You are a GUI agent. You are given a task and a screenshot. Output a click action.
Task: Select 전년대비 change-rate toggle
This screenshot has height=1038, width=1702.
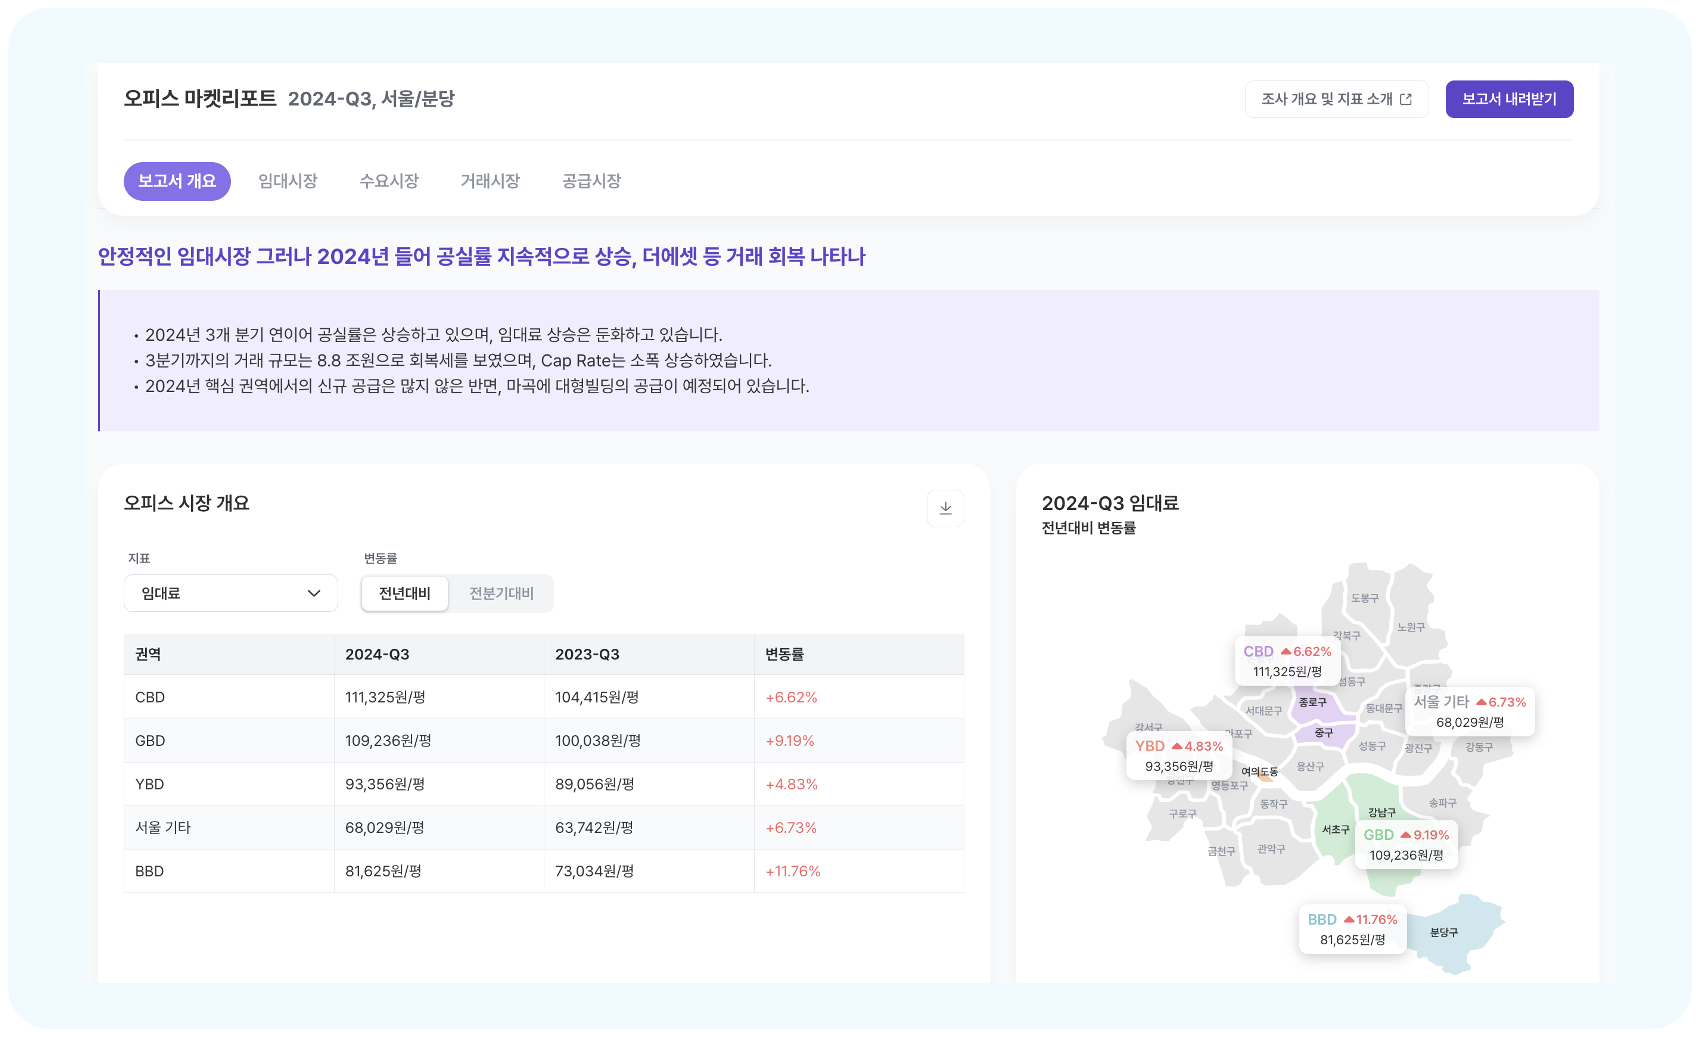(405, 593)
